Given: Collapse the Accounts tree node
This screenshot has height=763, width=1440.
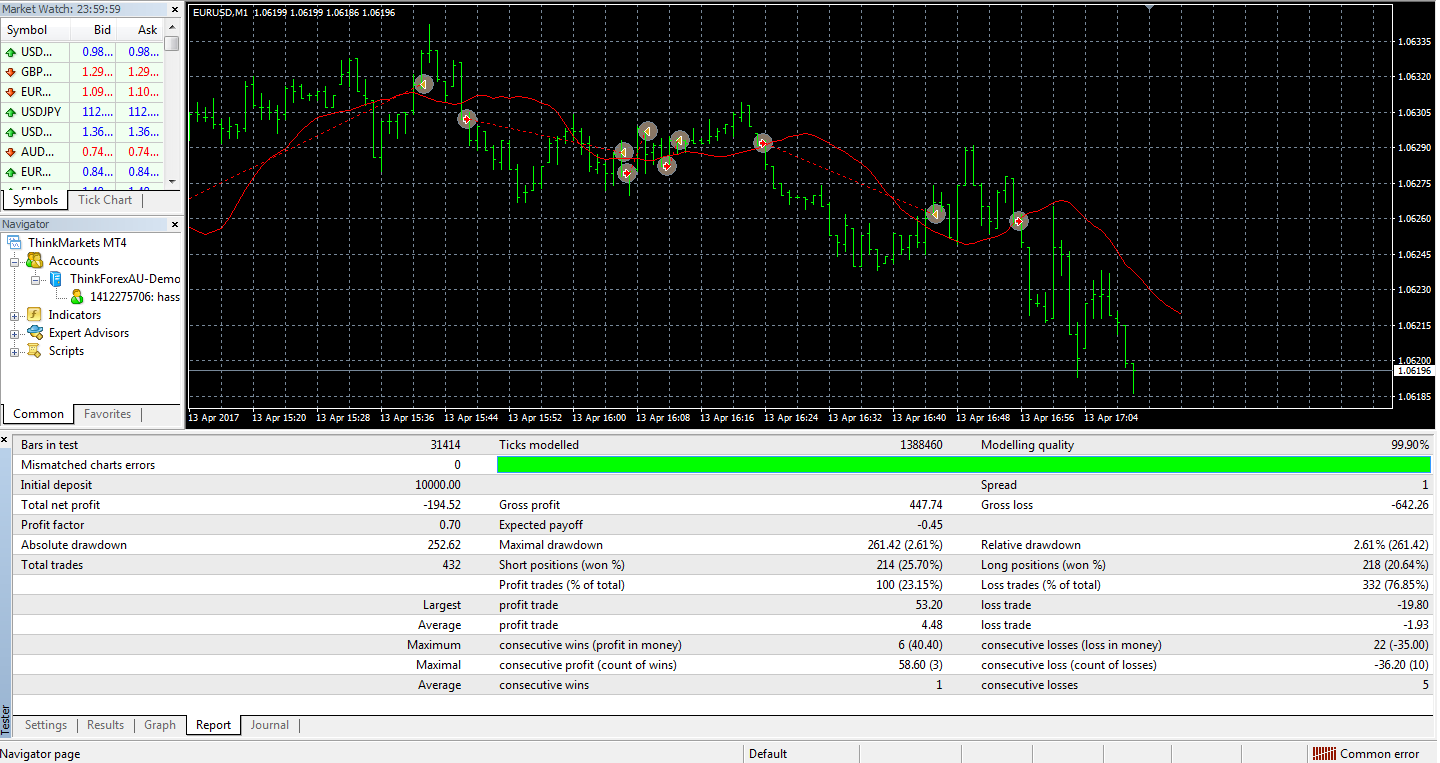Looking at the screenshot, I should (15, 261).
